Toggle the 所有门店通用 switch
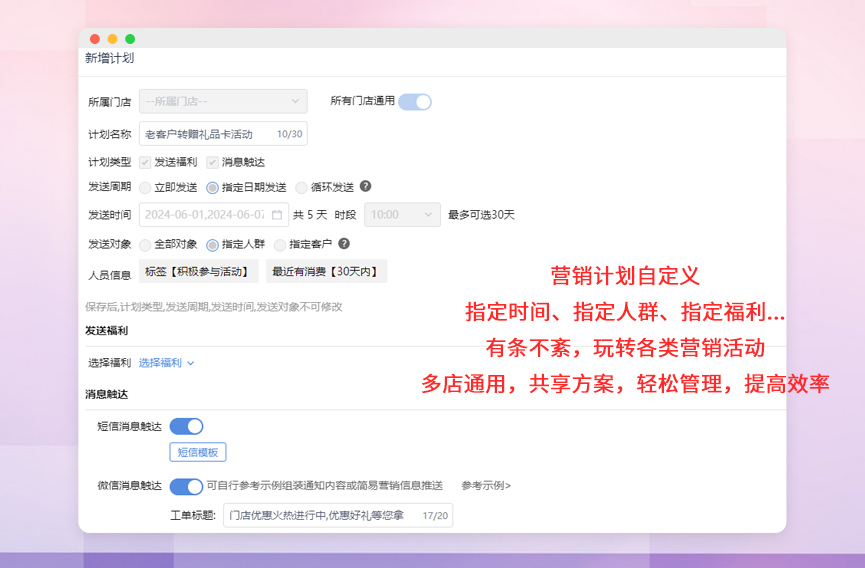Viewport: 865px width, 568px height. [x=415, y=102]
